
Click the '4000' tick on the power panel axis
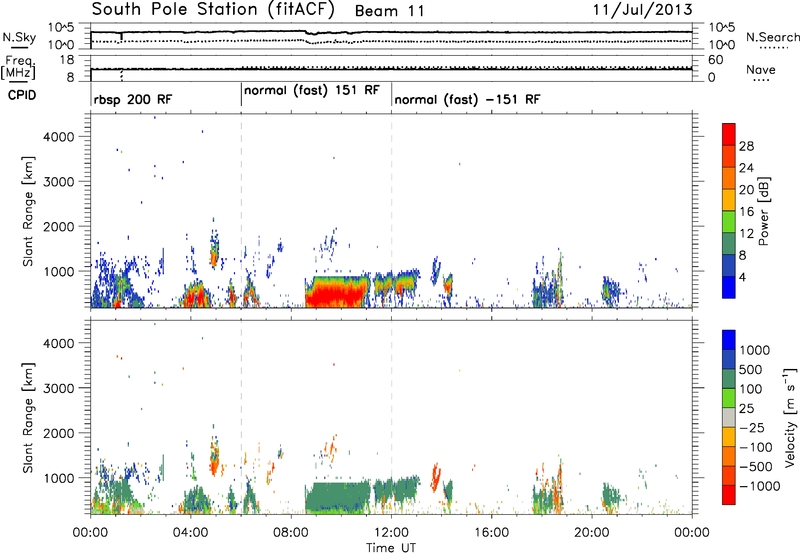(58, 137)
